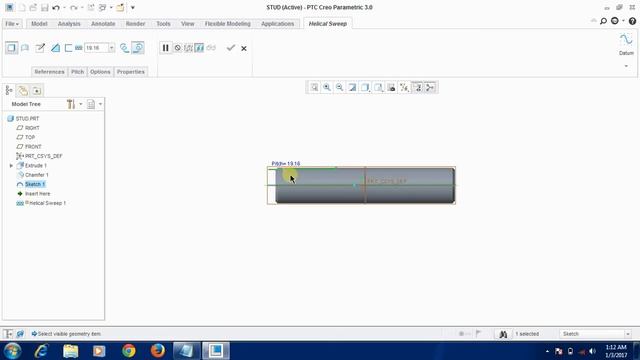640x360 pixels.
Task: Select the right-handed rule helix option
Action: pos(138,48)
